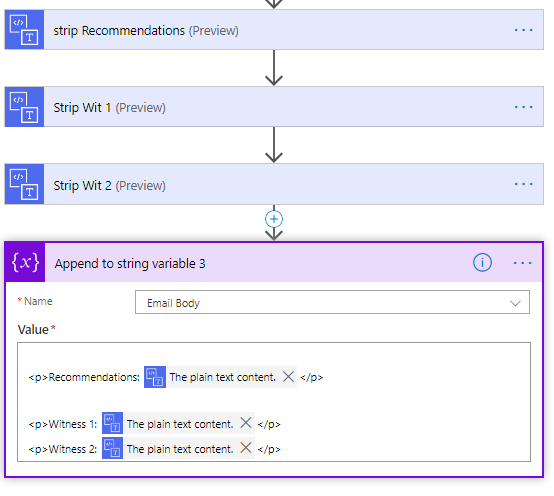Open the Strip Wit 2 ellipsis menu
This screenshot has height=496, width=554.
click(523, 184)
